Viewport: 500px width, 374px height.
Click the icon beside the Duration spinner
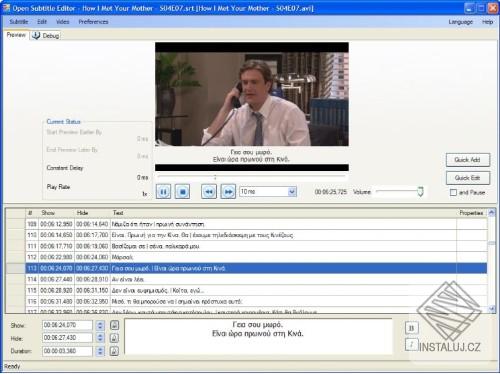pos(114,351)
